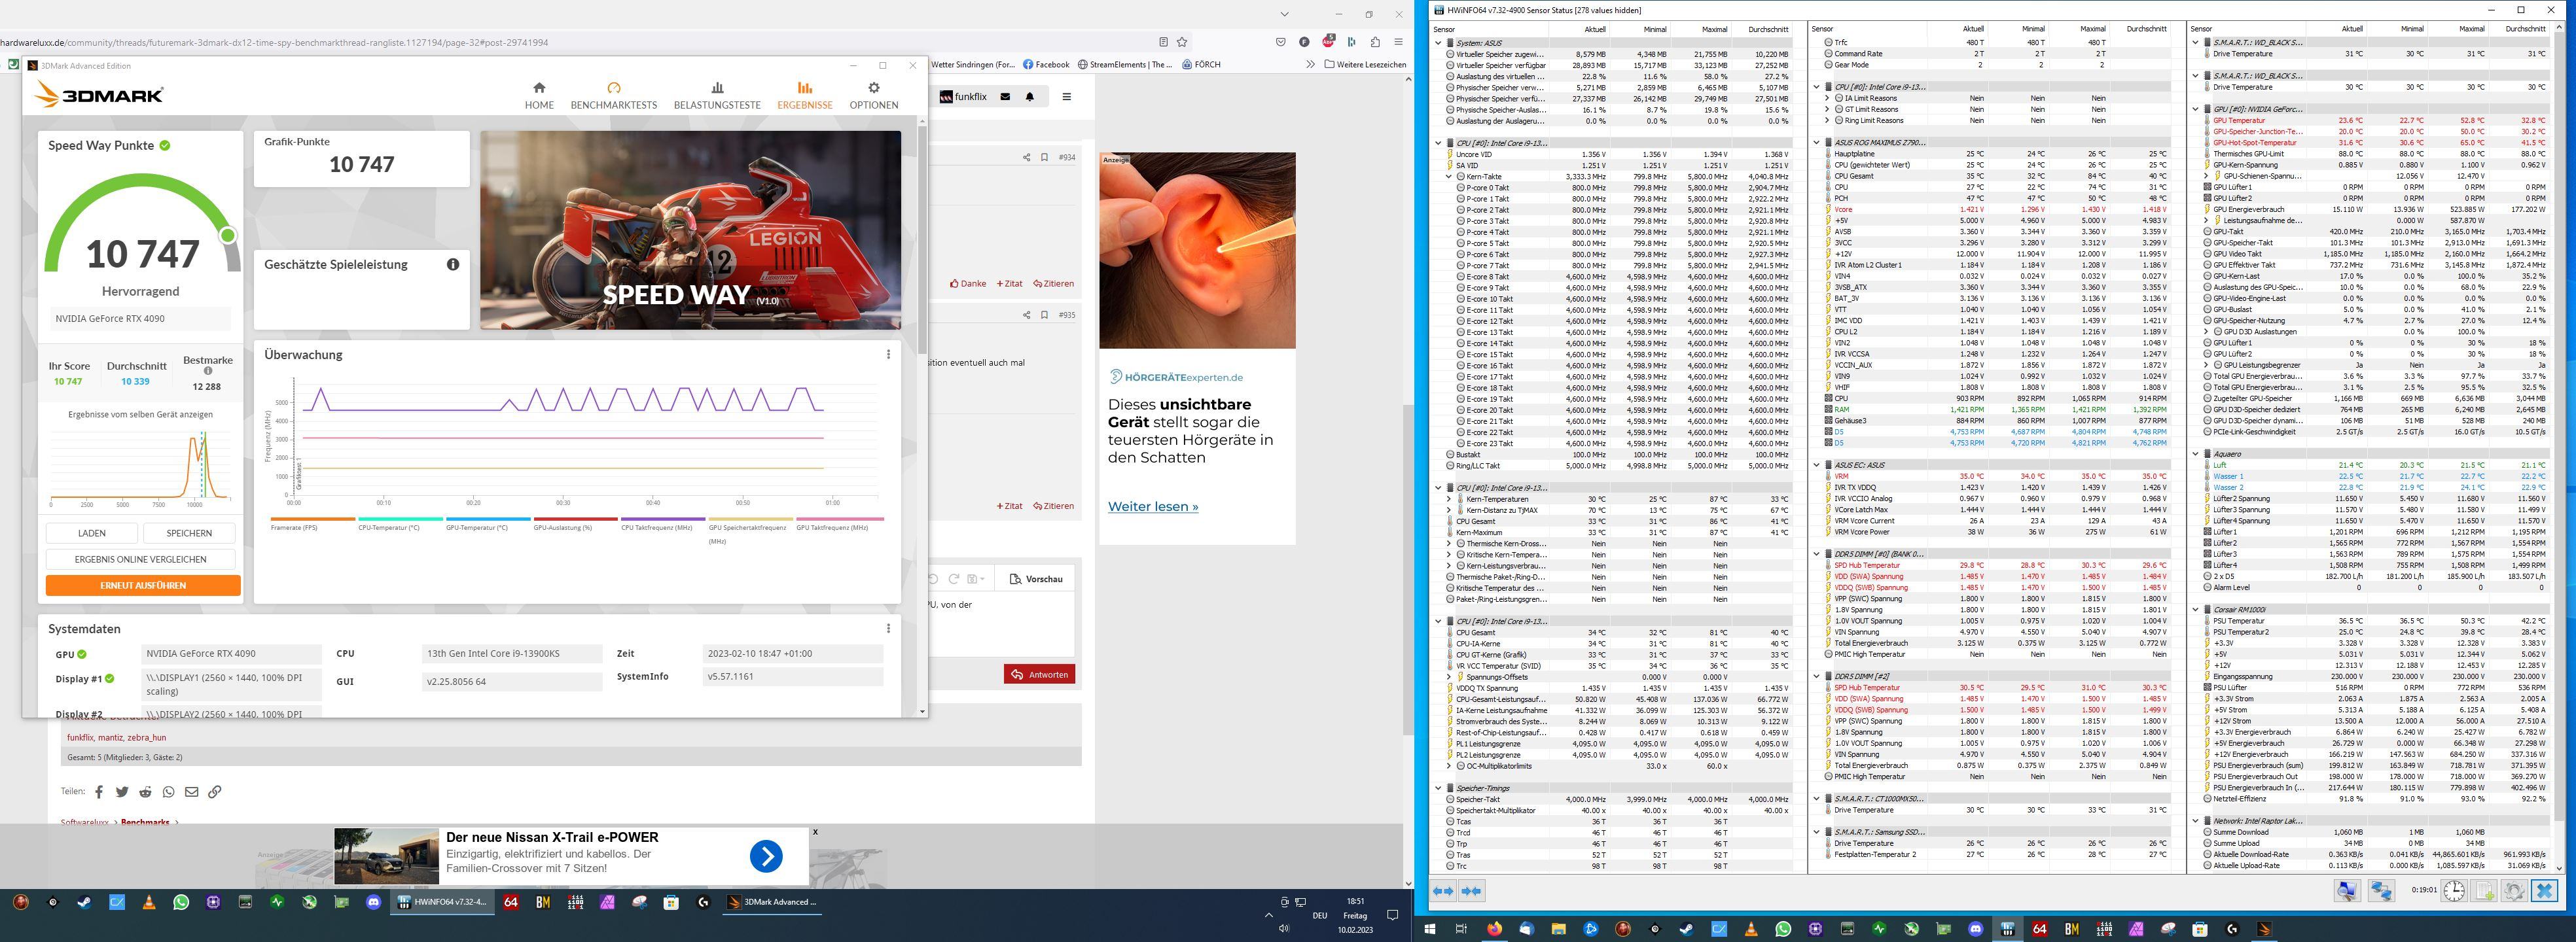Image resolution: width=2576 pixels, height=942 pixels.
Task: Open HWiNFO sensor settings gear
Action: coord(2514,890)
